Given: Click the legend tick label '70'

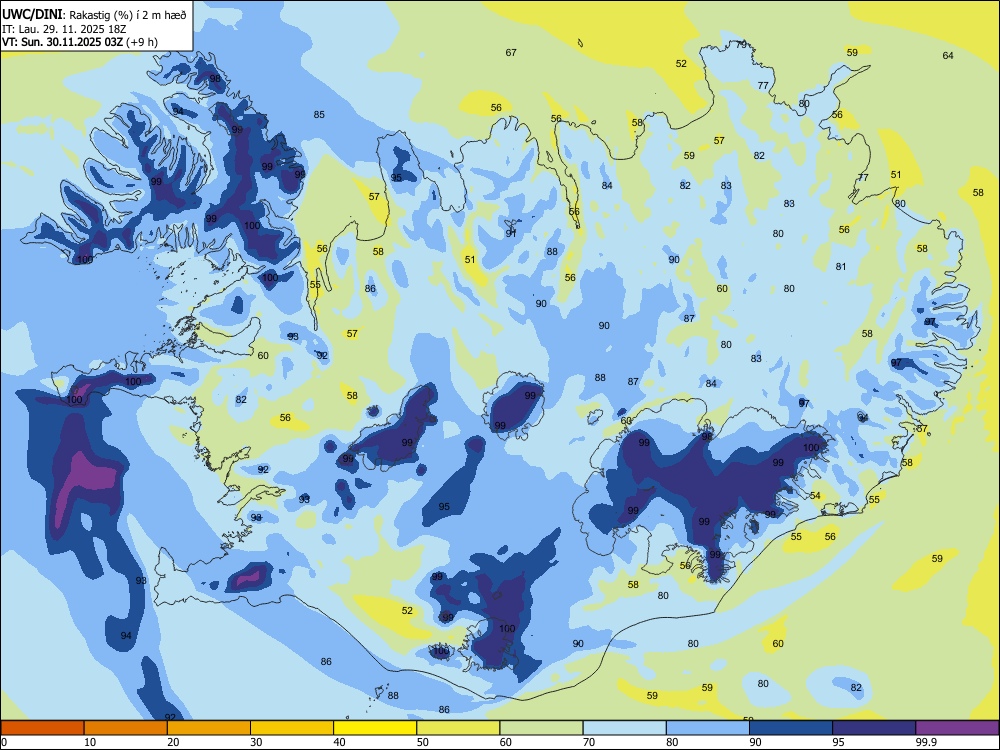Looking at the screenshot, I should pos(589,742).
